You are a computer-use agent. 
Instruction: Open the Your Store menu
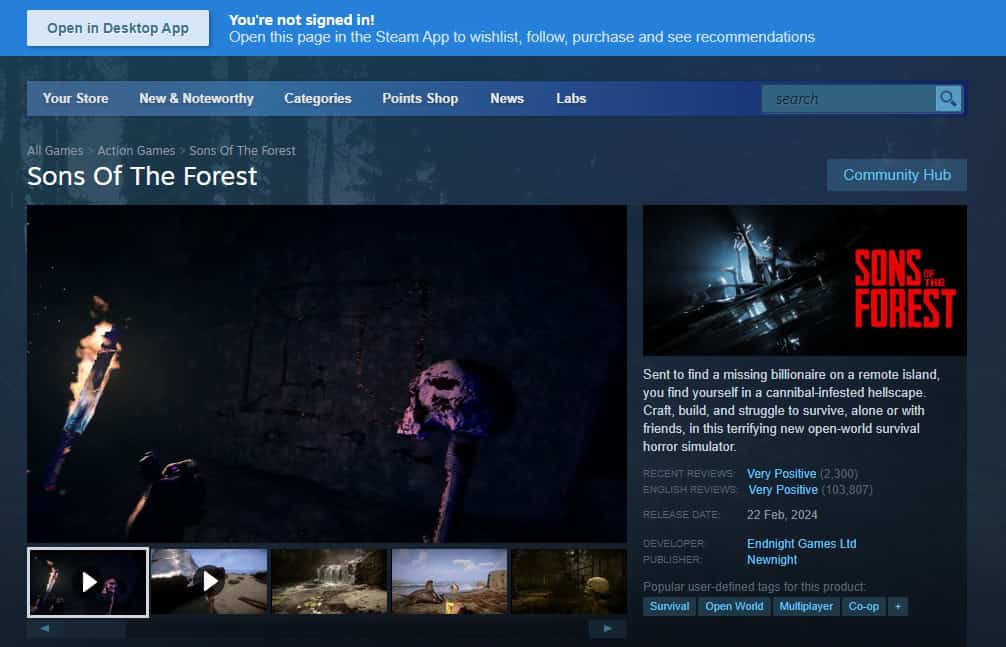click(76, 98)
